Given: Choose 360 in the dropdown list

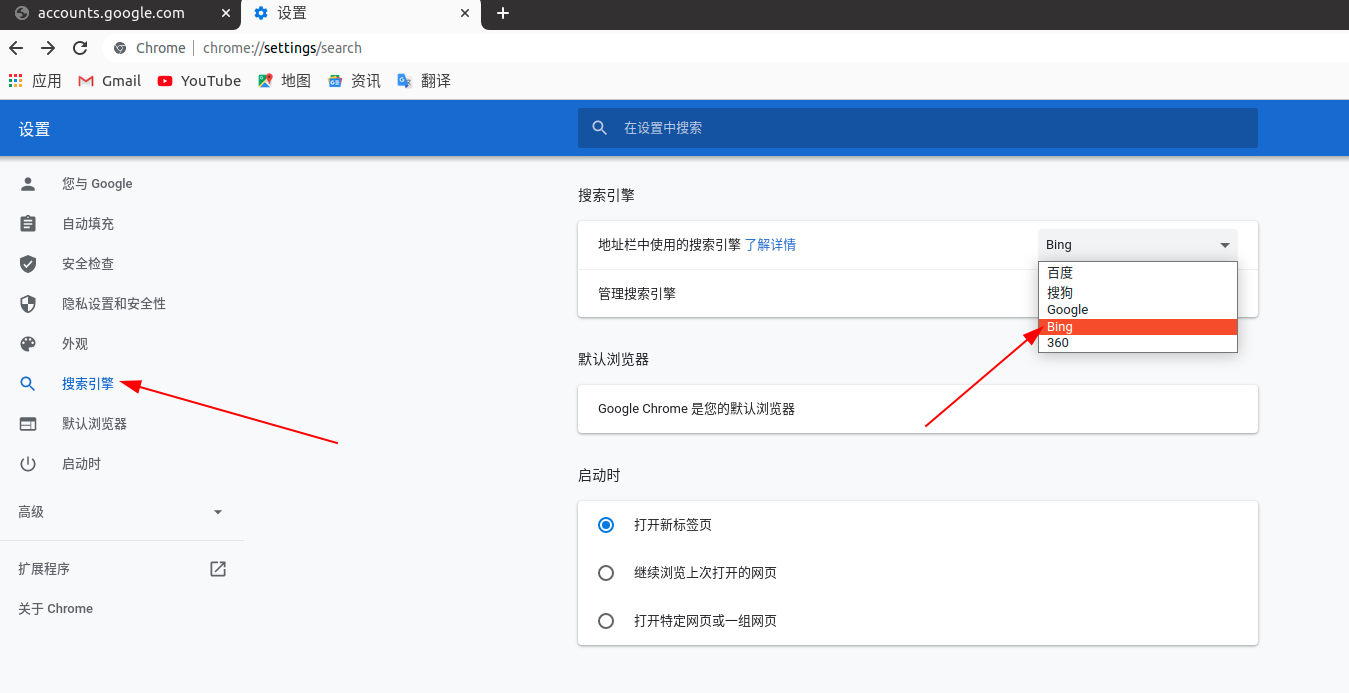Looking at the screenshot, I should coord(1138,343).
